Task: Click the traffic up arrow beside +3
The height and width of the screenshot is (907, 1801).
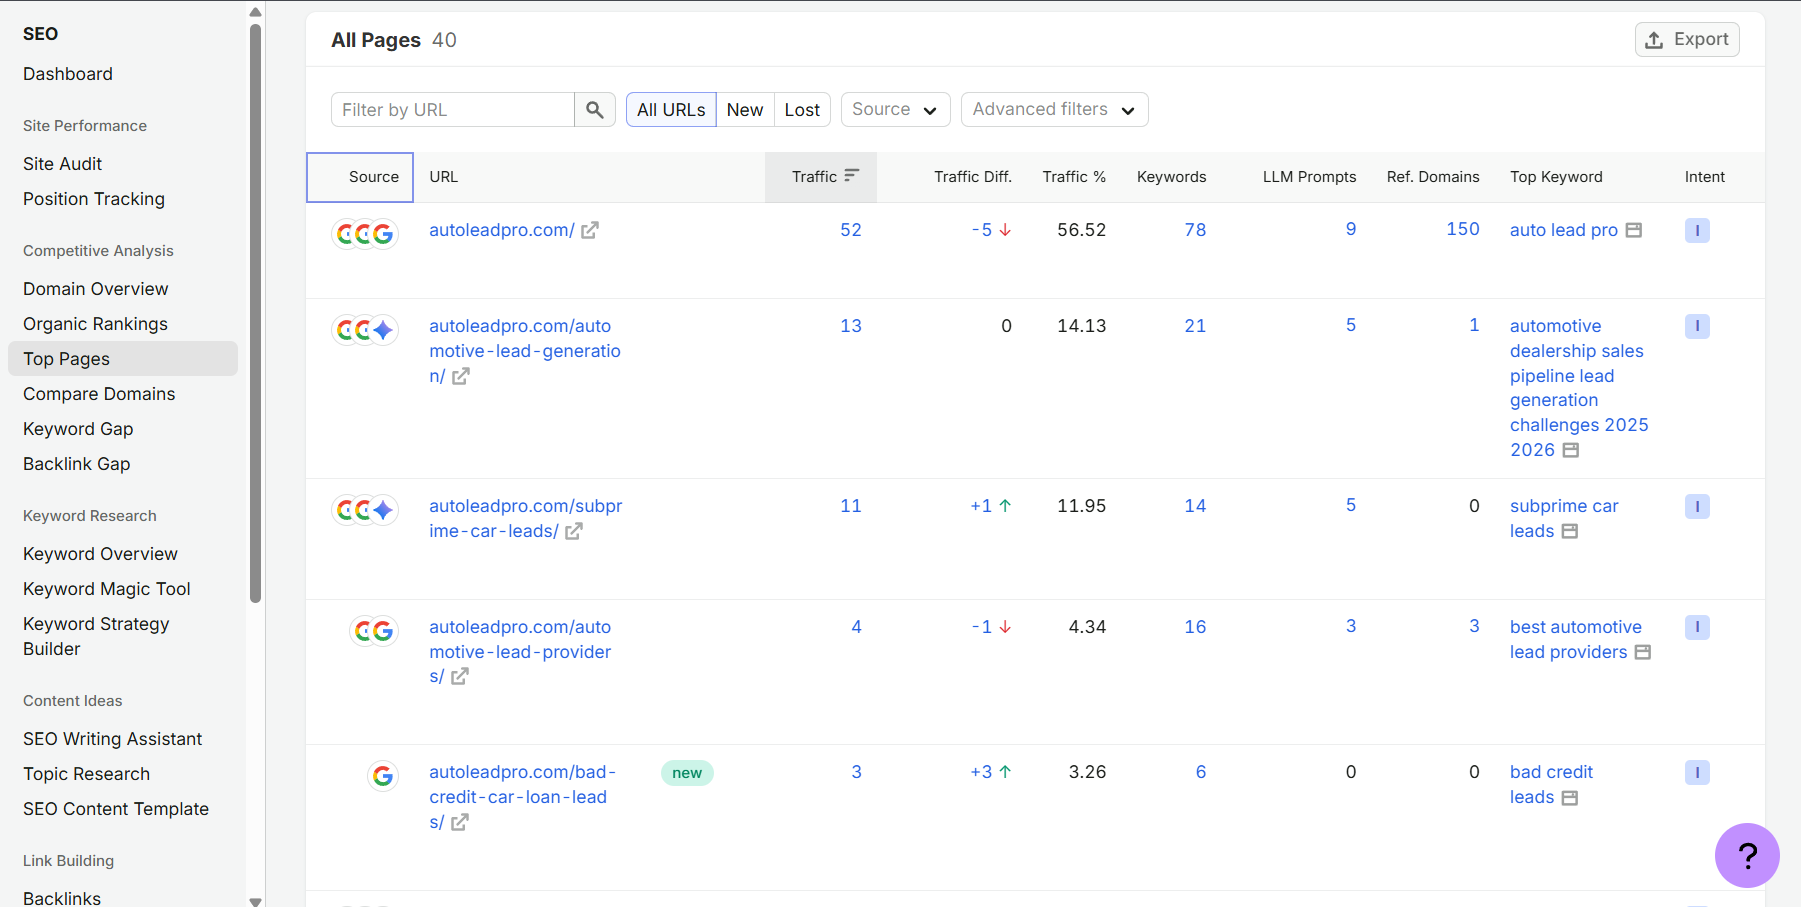Action: (x=1005, y=772)
